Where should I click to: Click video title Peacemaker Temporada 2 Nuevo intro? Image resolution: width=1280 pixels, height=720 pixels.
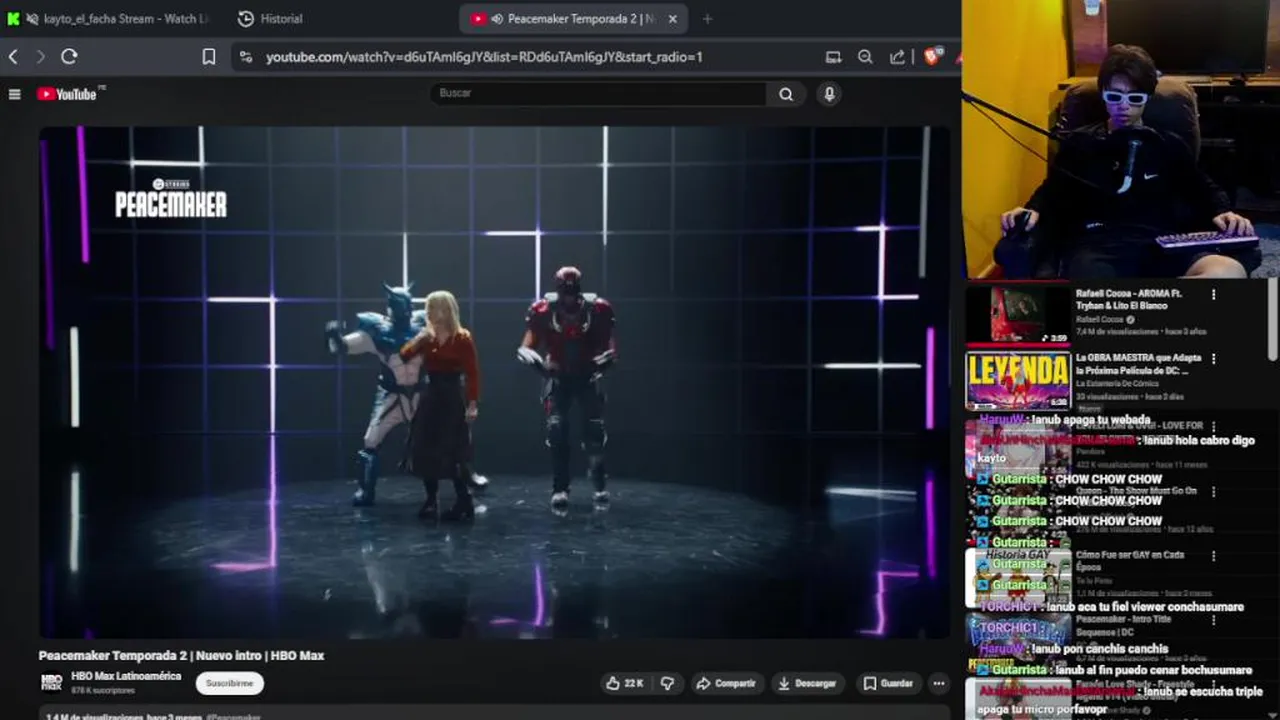coord(181,656)
